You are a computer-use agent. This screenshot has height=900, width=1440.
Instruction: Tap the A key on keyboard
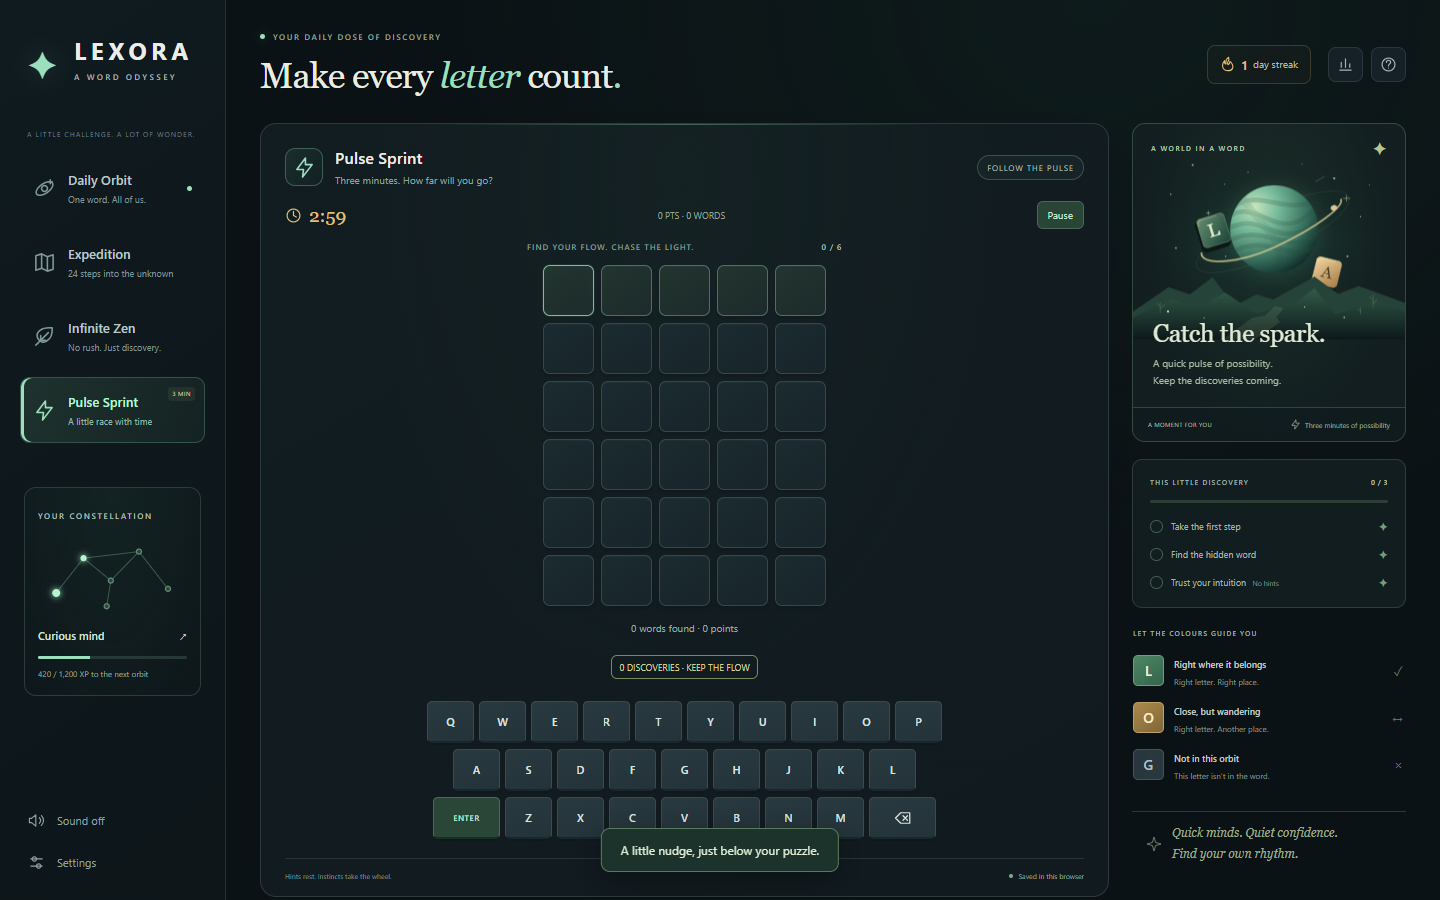476,770
